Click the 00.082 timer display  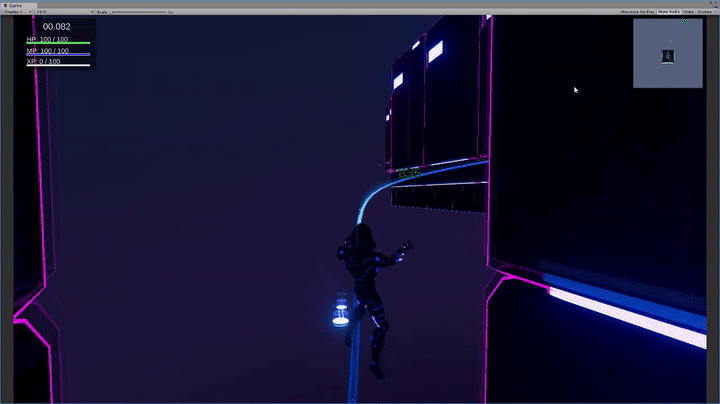click(x=57, y=27)
